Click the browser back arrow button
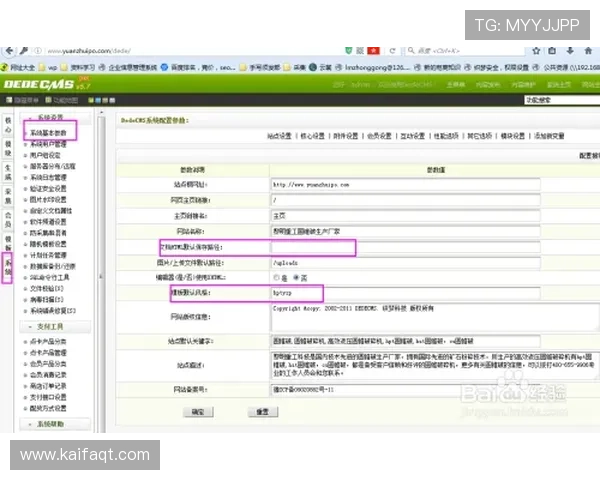The width and height of the screenshot is (600, 480). click(9, 51)
